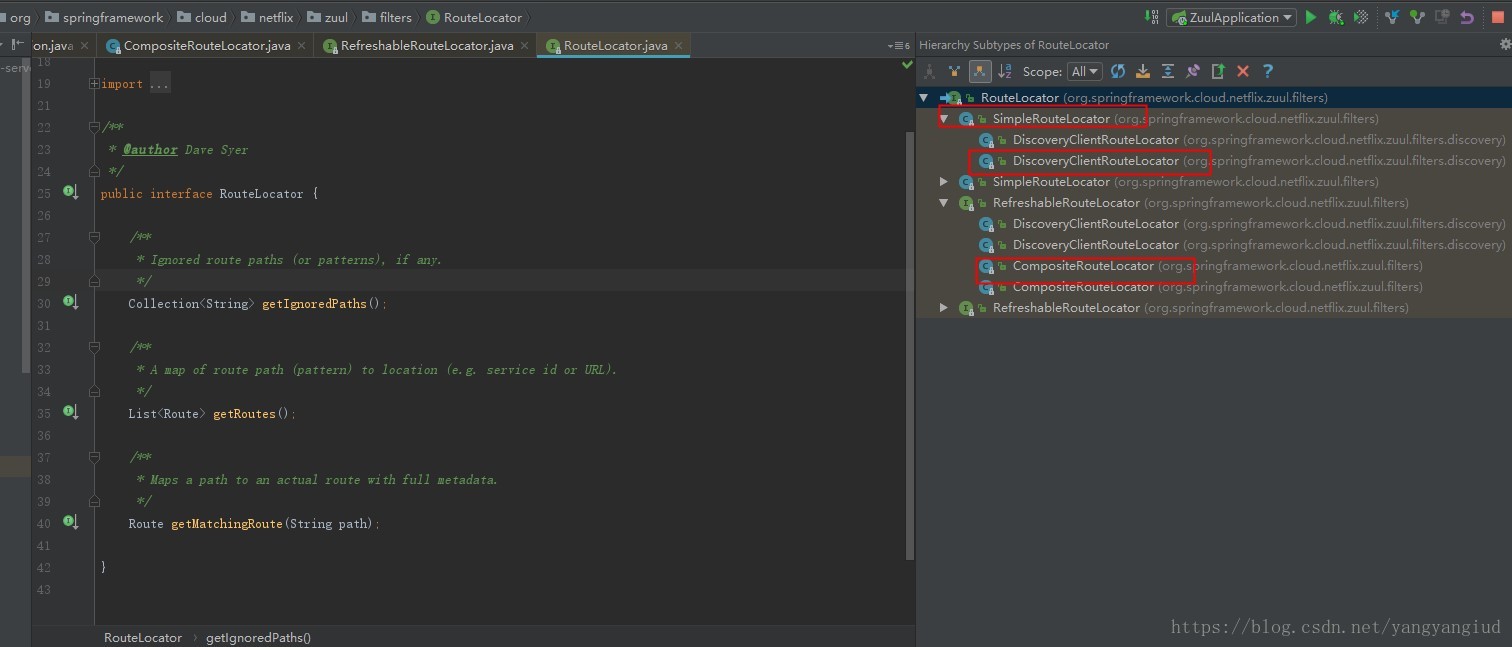Collapse the expanded RefreshableRouteLocator node

[944, 203]
